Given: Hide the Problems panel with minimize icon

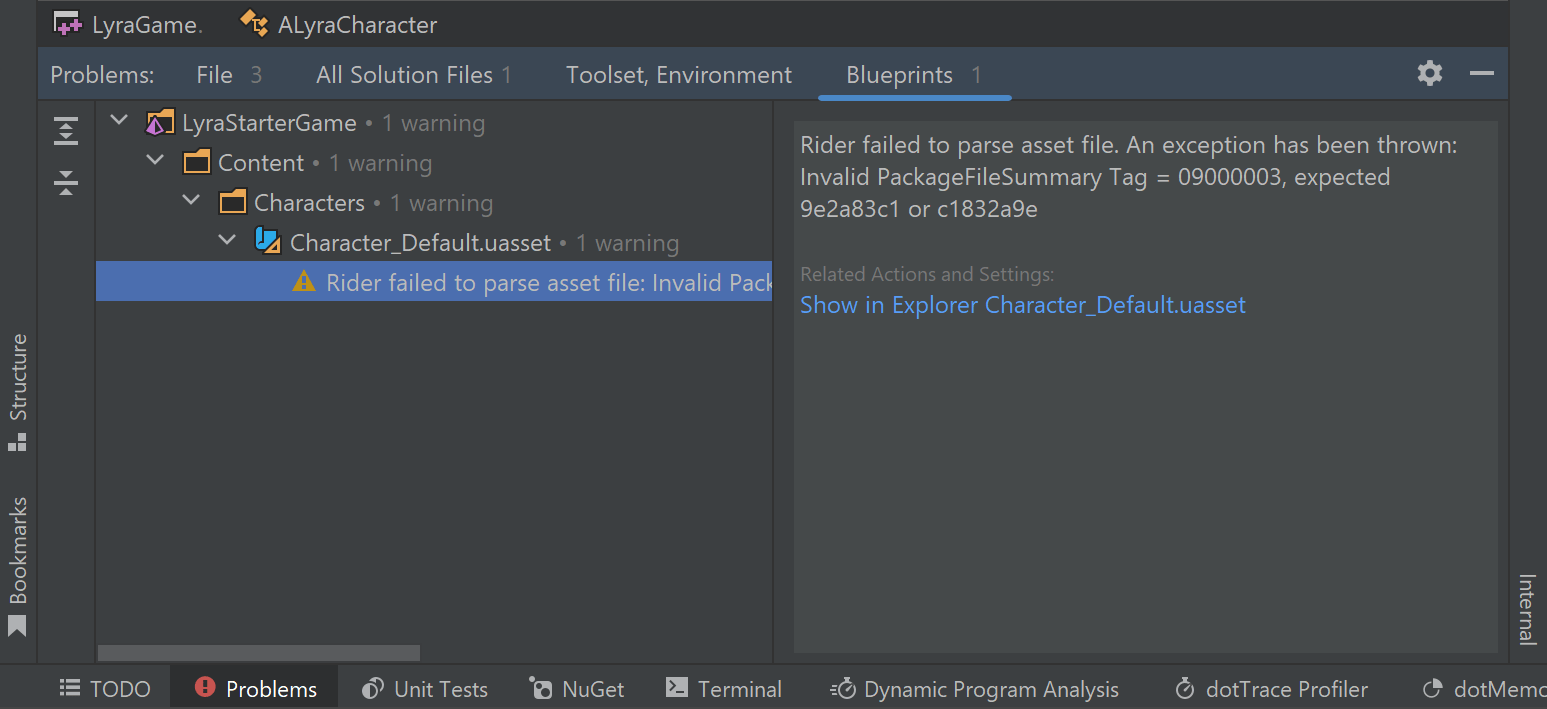Looking at the screenshot, I should (x=1481, y=73).
